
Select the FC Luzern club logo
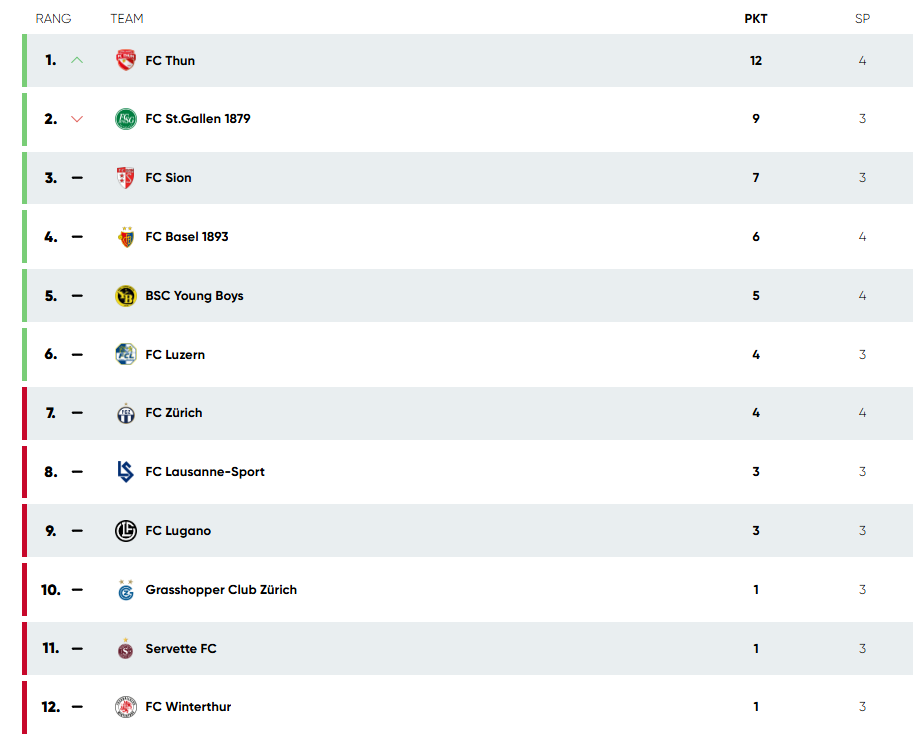tap(126, 354)
